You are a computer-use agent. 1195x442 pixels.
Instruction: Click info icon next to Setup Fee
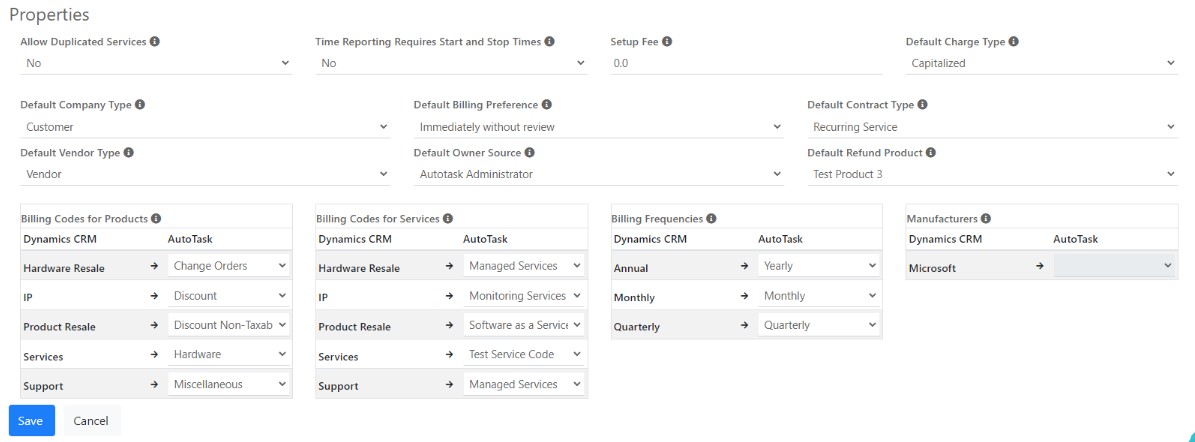pyautogui.click(x=667, y=42)
